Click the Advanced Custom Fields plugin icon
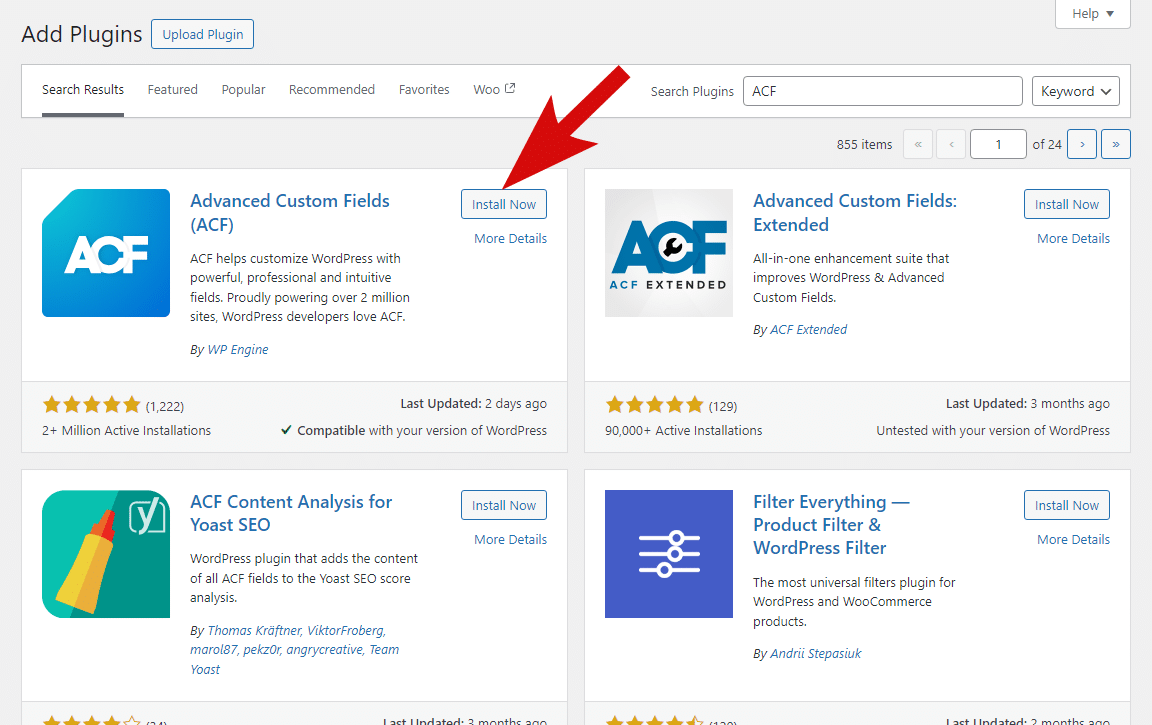Viewport: 1152px width, 725px height. [106, 253]
